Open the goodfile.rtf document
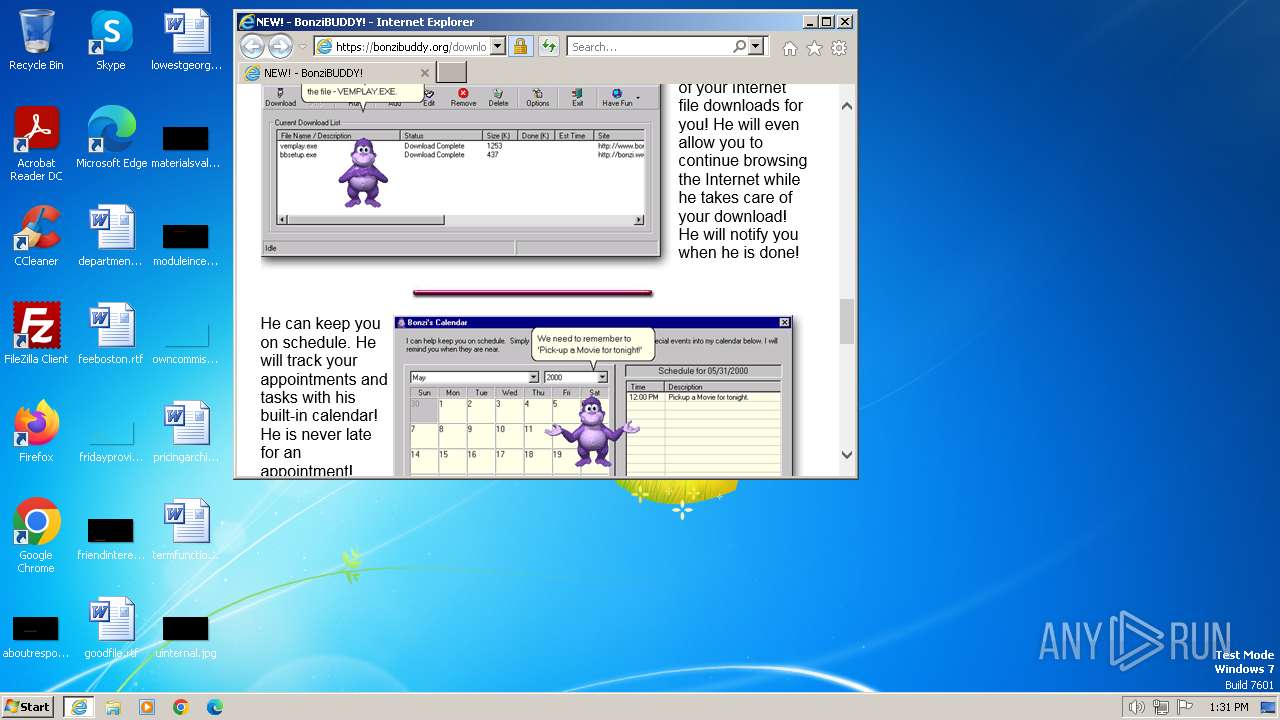Image resolution: width=1280 pixels, height=720 pixels. (110, 627)
